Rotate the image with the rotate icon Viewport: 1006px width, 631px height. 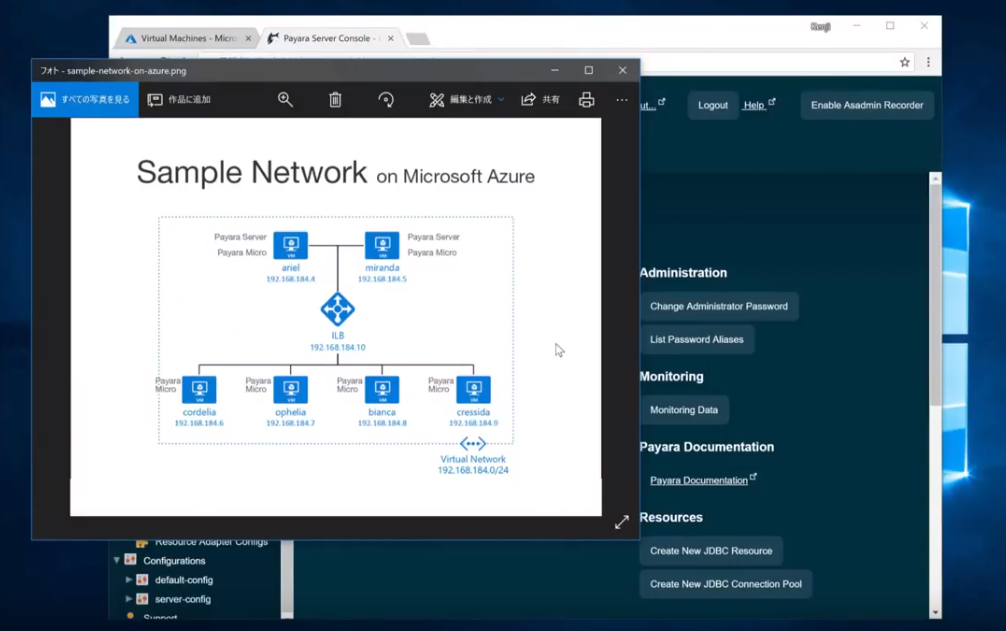point(386,100)
